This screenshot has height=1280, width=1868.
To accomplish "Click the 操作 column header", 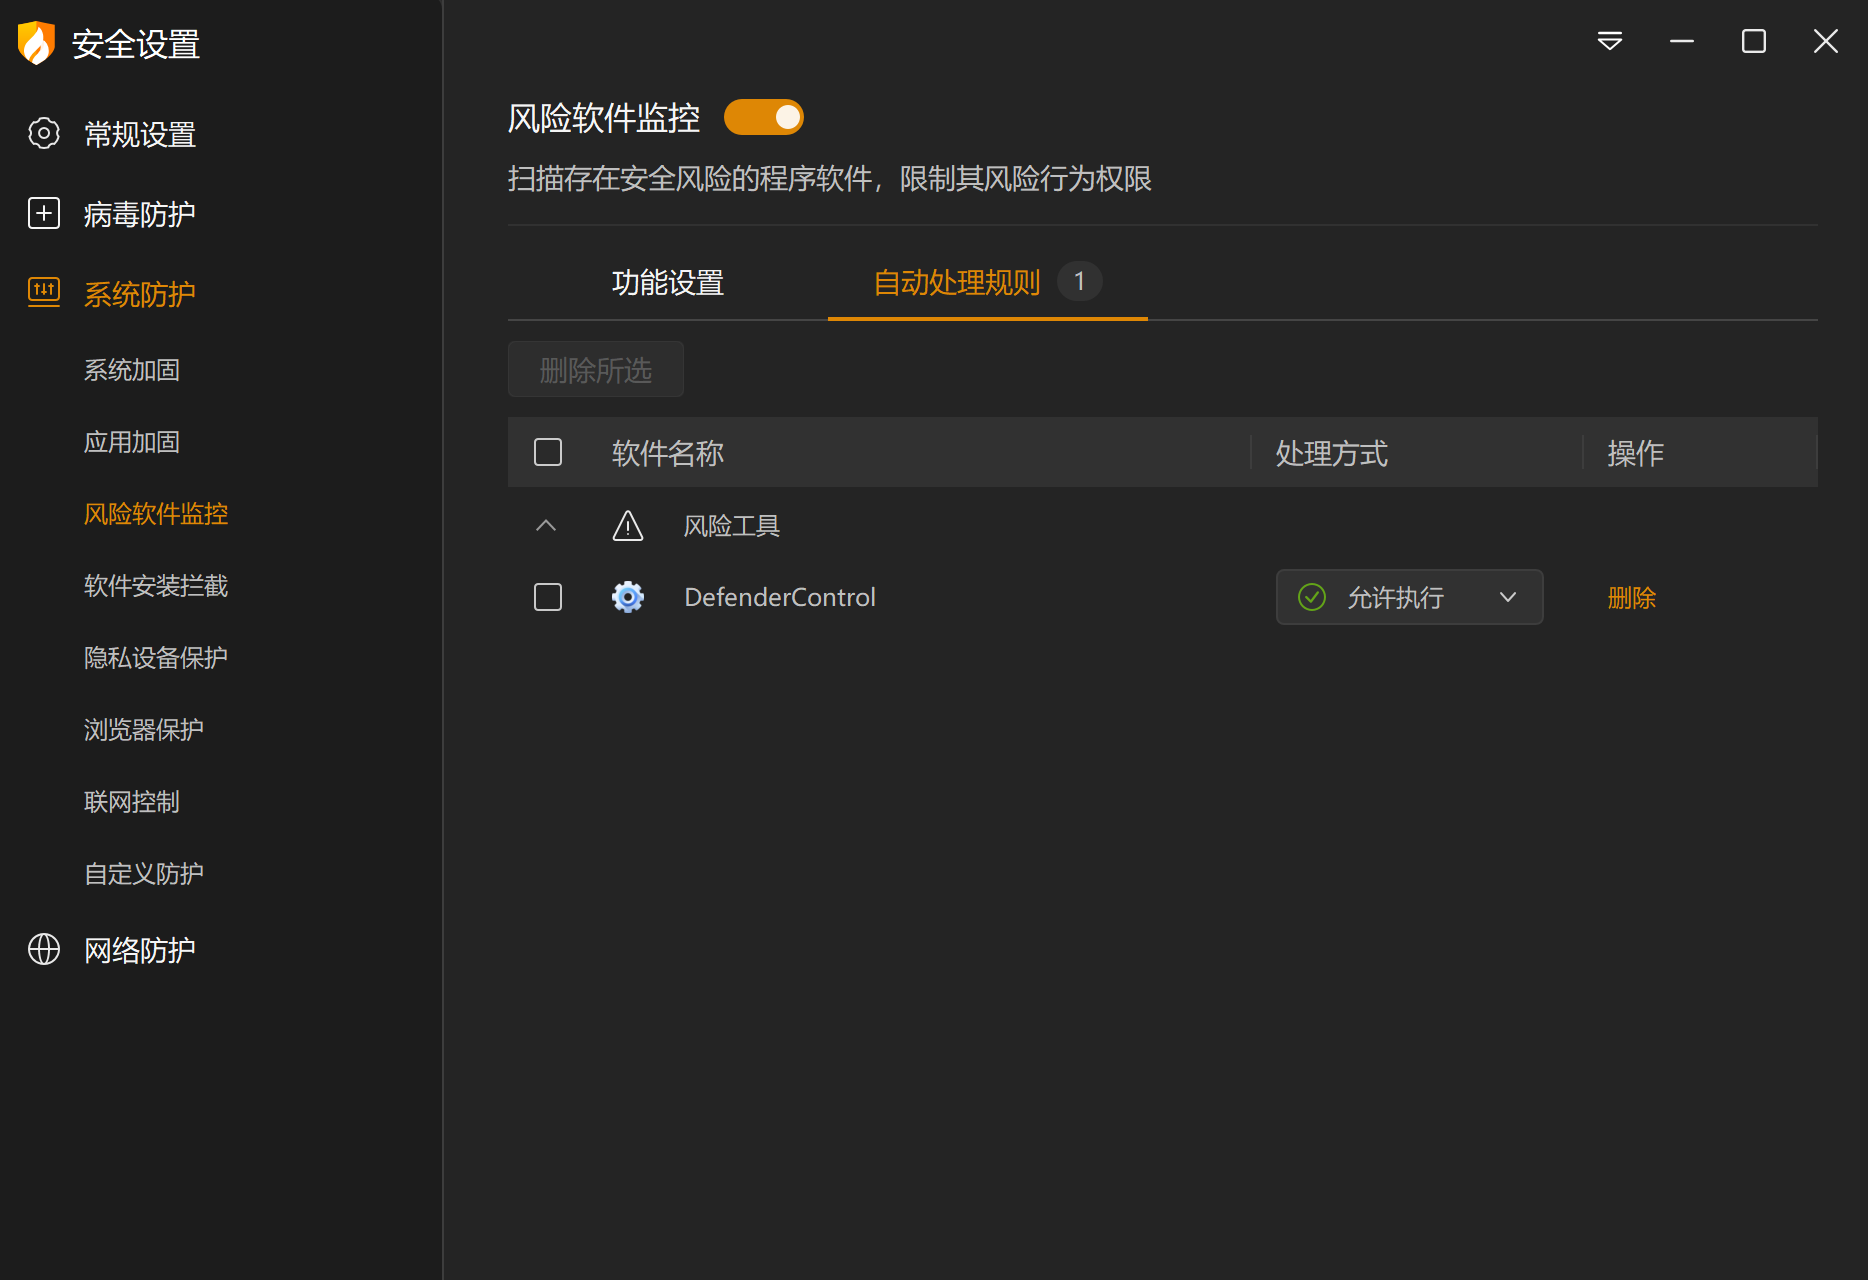I will coord(1636,453).
